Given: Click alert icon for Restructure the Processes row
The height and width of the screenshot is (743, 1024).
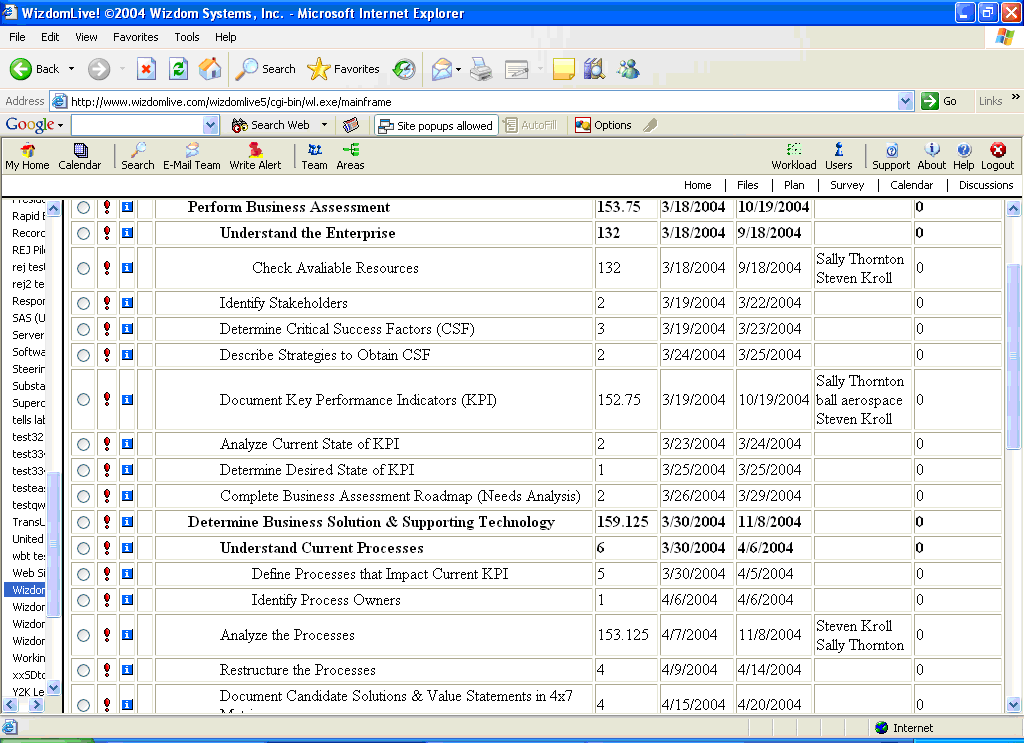Looking at the screenshot, I should (106, 670).
